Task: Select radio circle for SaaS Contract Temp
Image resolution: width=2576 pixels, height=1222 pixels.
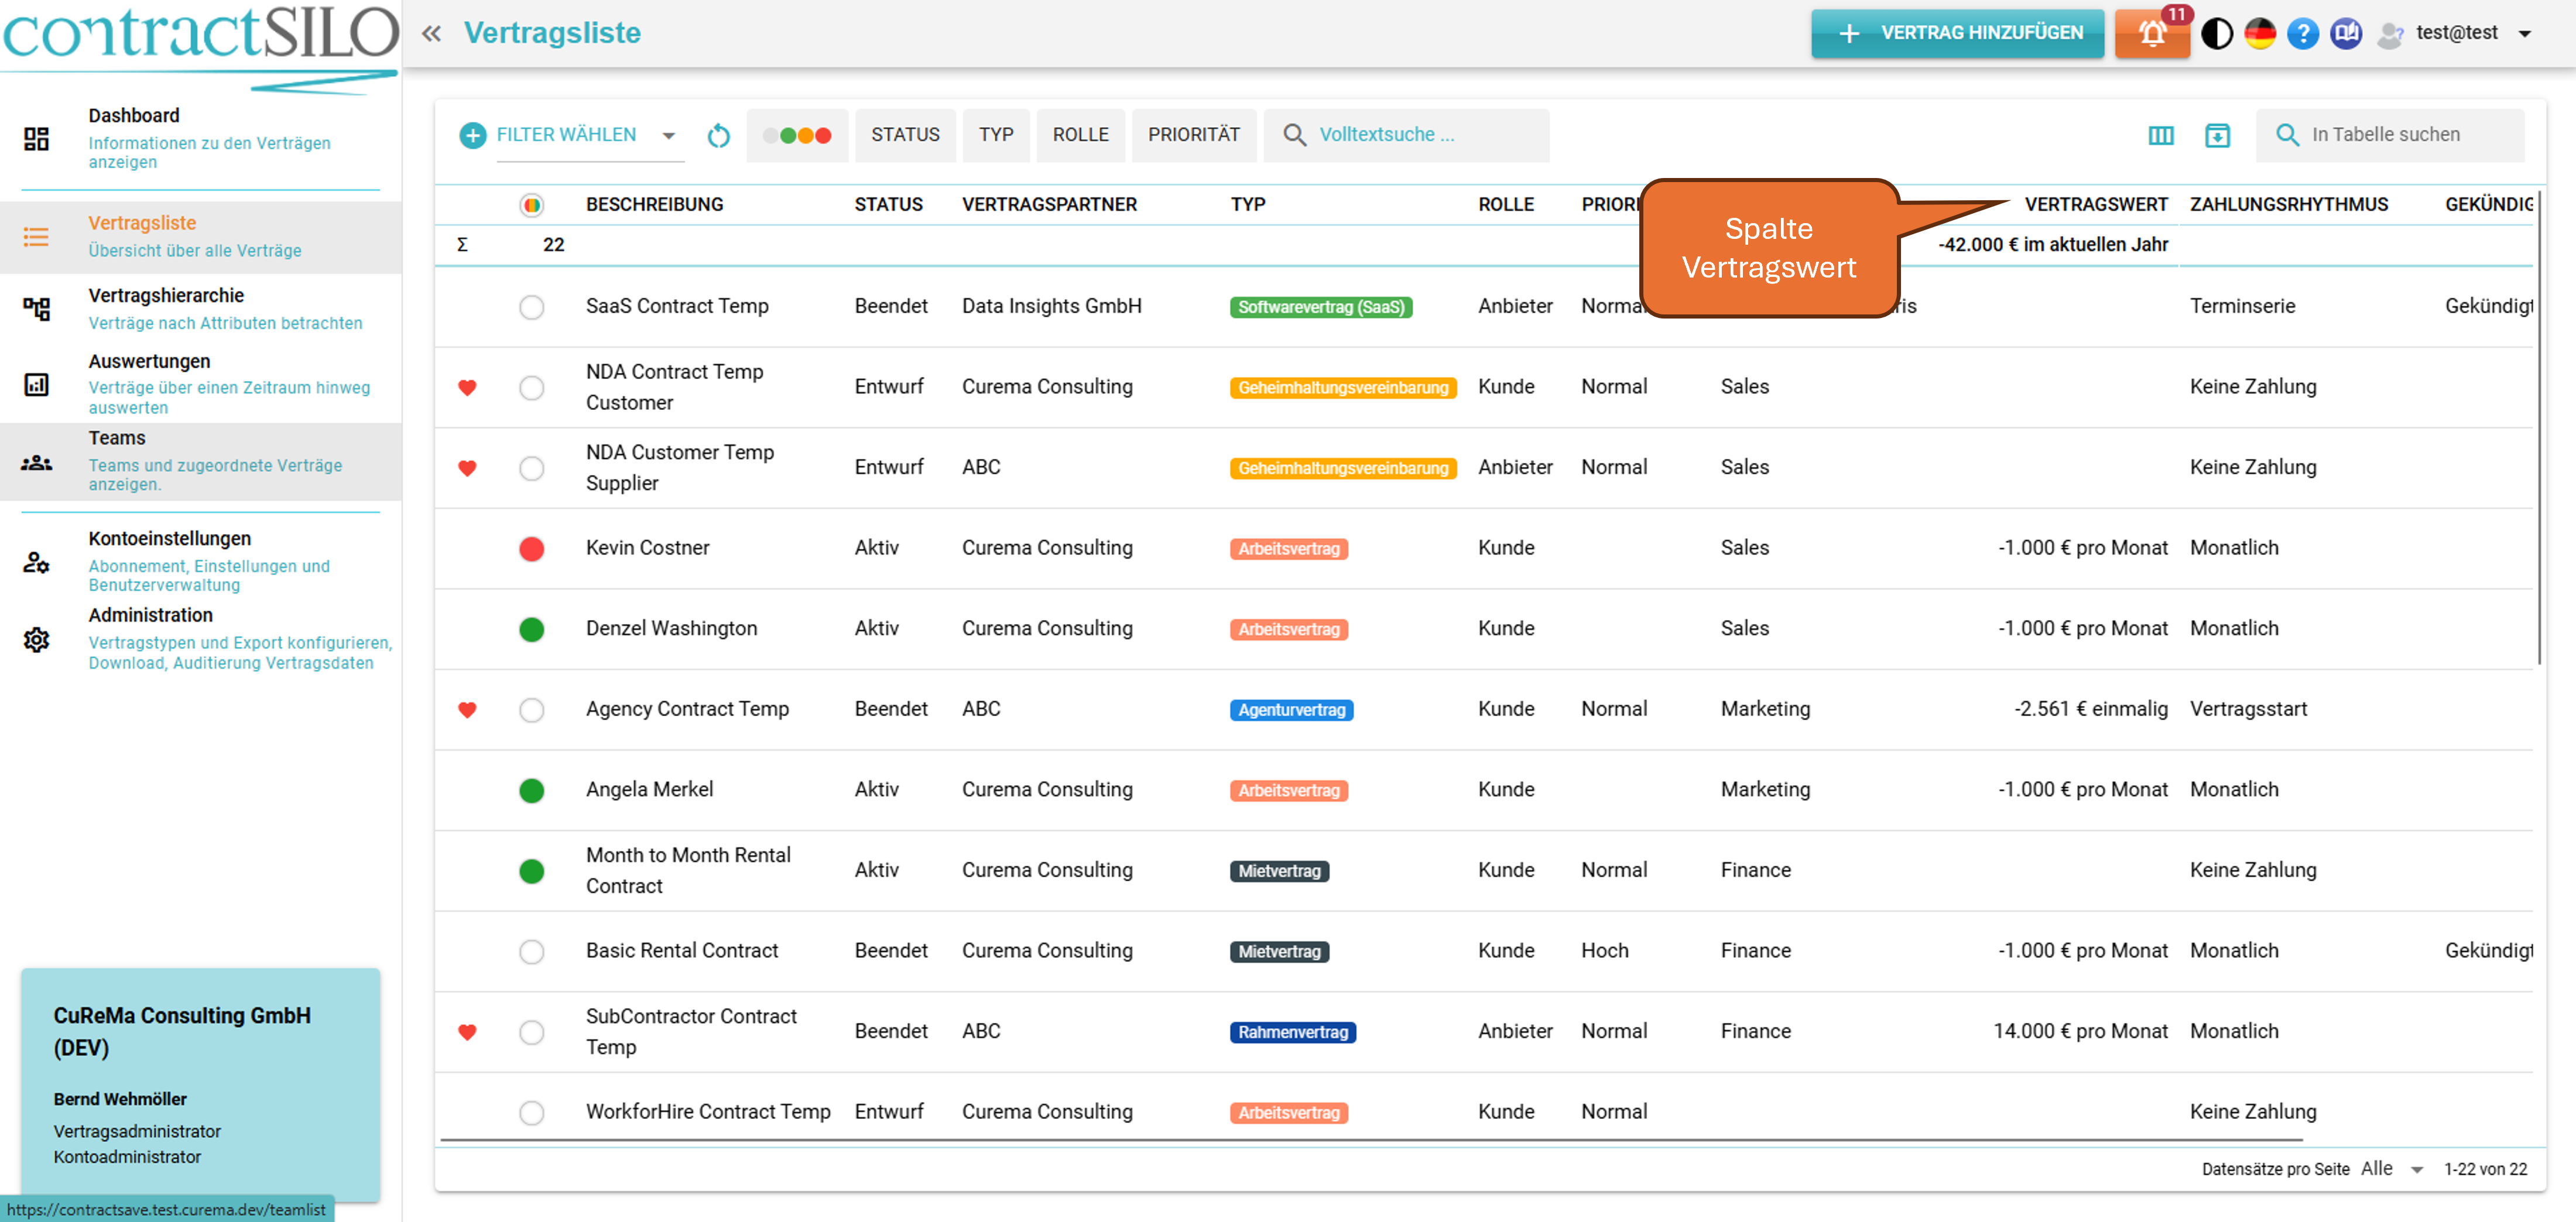Action: coord(532,307)
